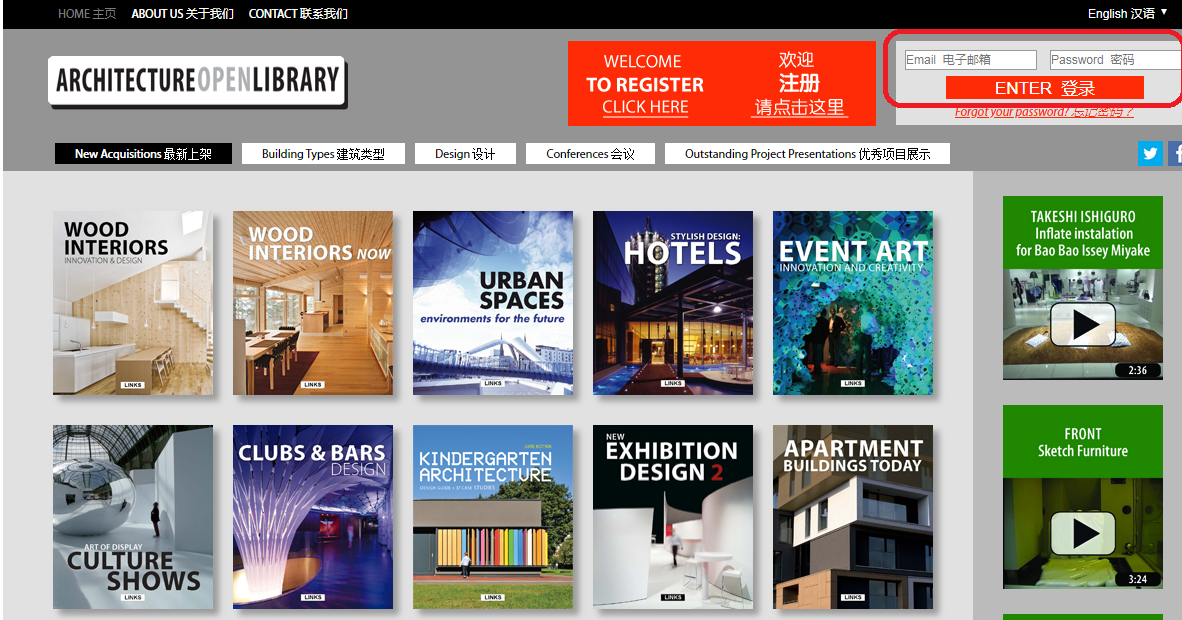
Task: Open the Design category tab
Action: coord(465,154)
